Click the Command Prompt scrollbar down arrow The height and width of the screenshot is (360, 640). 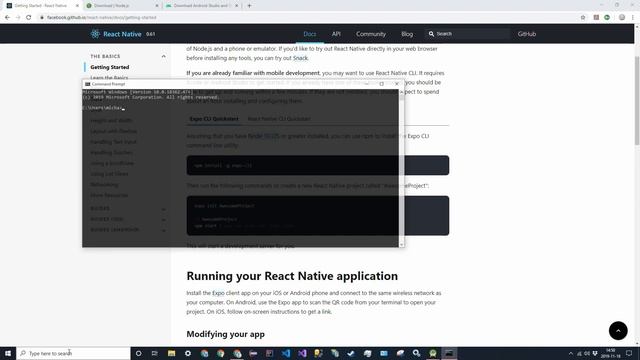[402, 244]
